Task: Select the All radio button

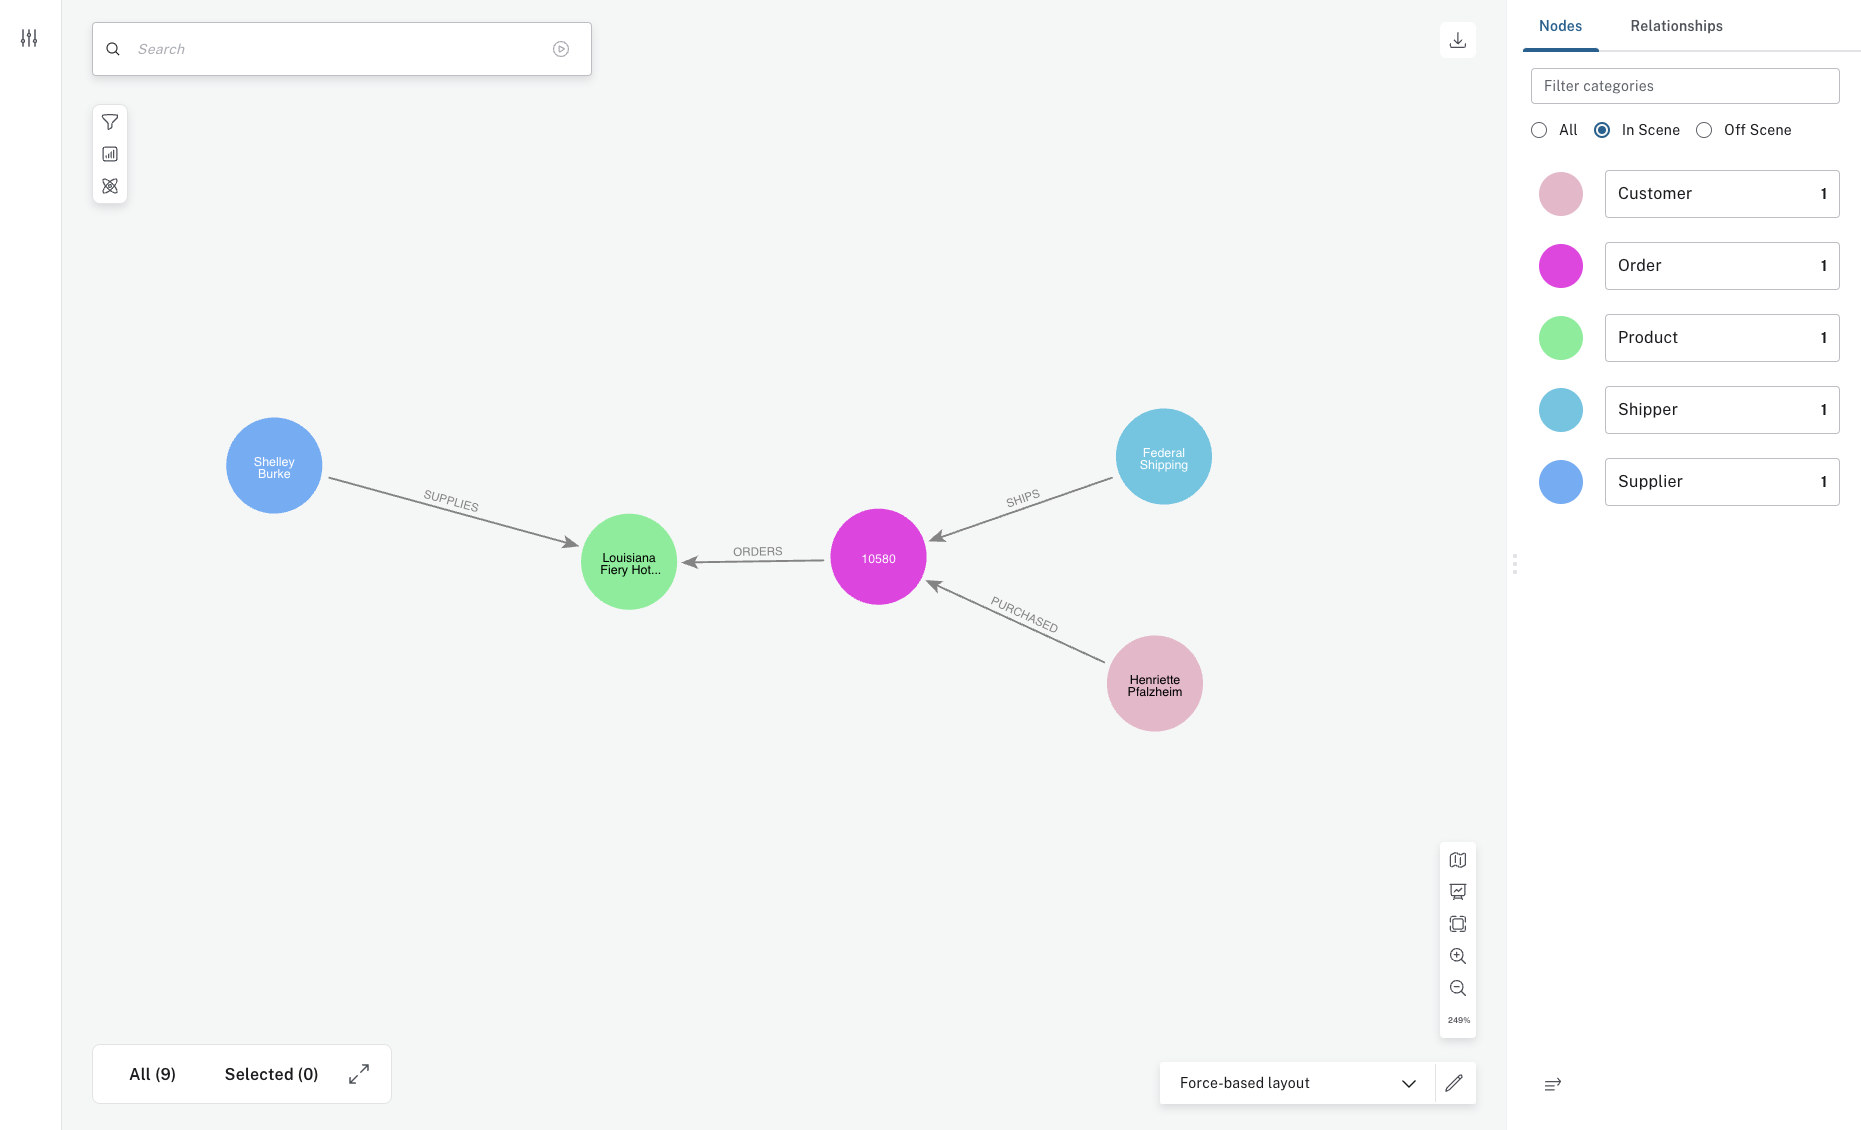Action: [1539, 130]
